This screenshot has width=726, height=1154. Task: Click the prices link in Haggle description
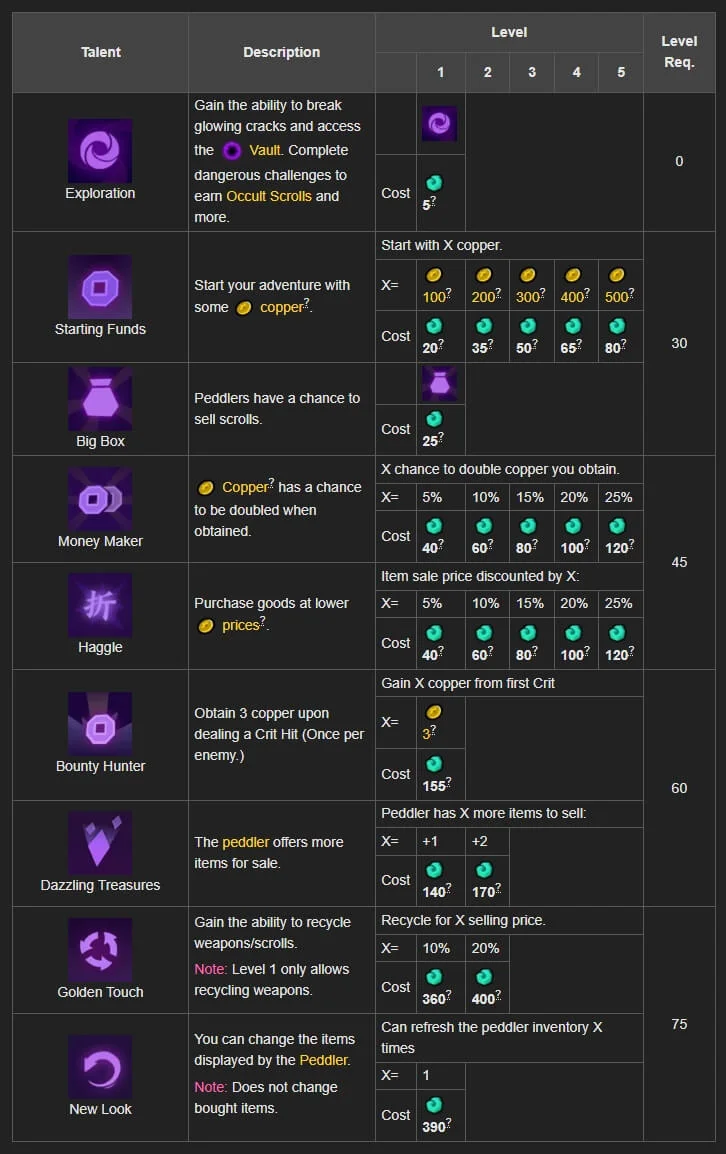tap(241, 625)
